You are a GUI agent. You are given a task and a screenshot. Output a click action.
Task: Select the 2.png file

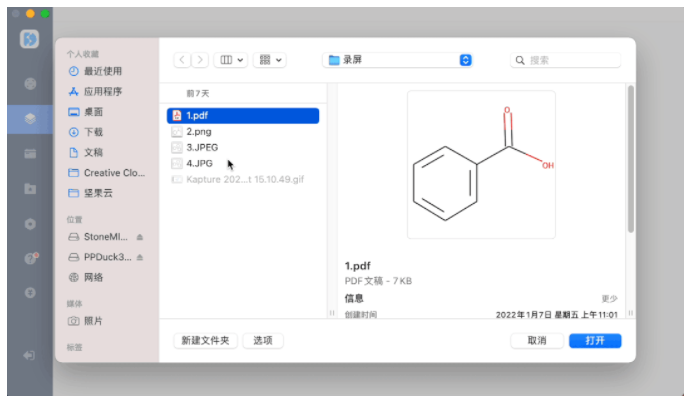198,131
